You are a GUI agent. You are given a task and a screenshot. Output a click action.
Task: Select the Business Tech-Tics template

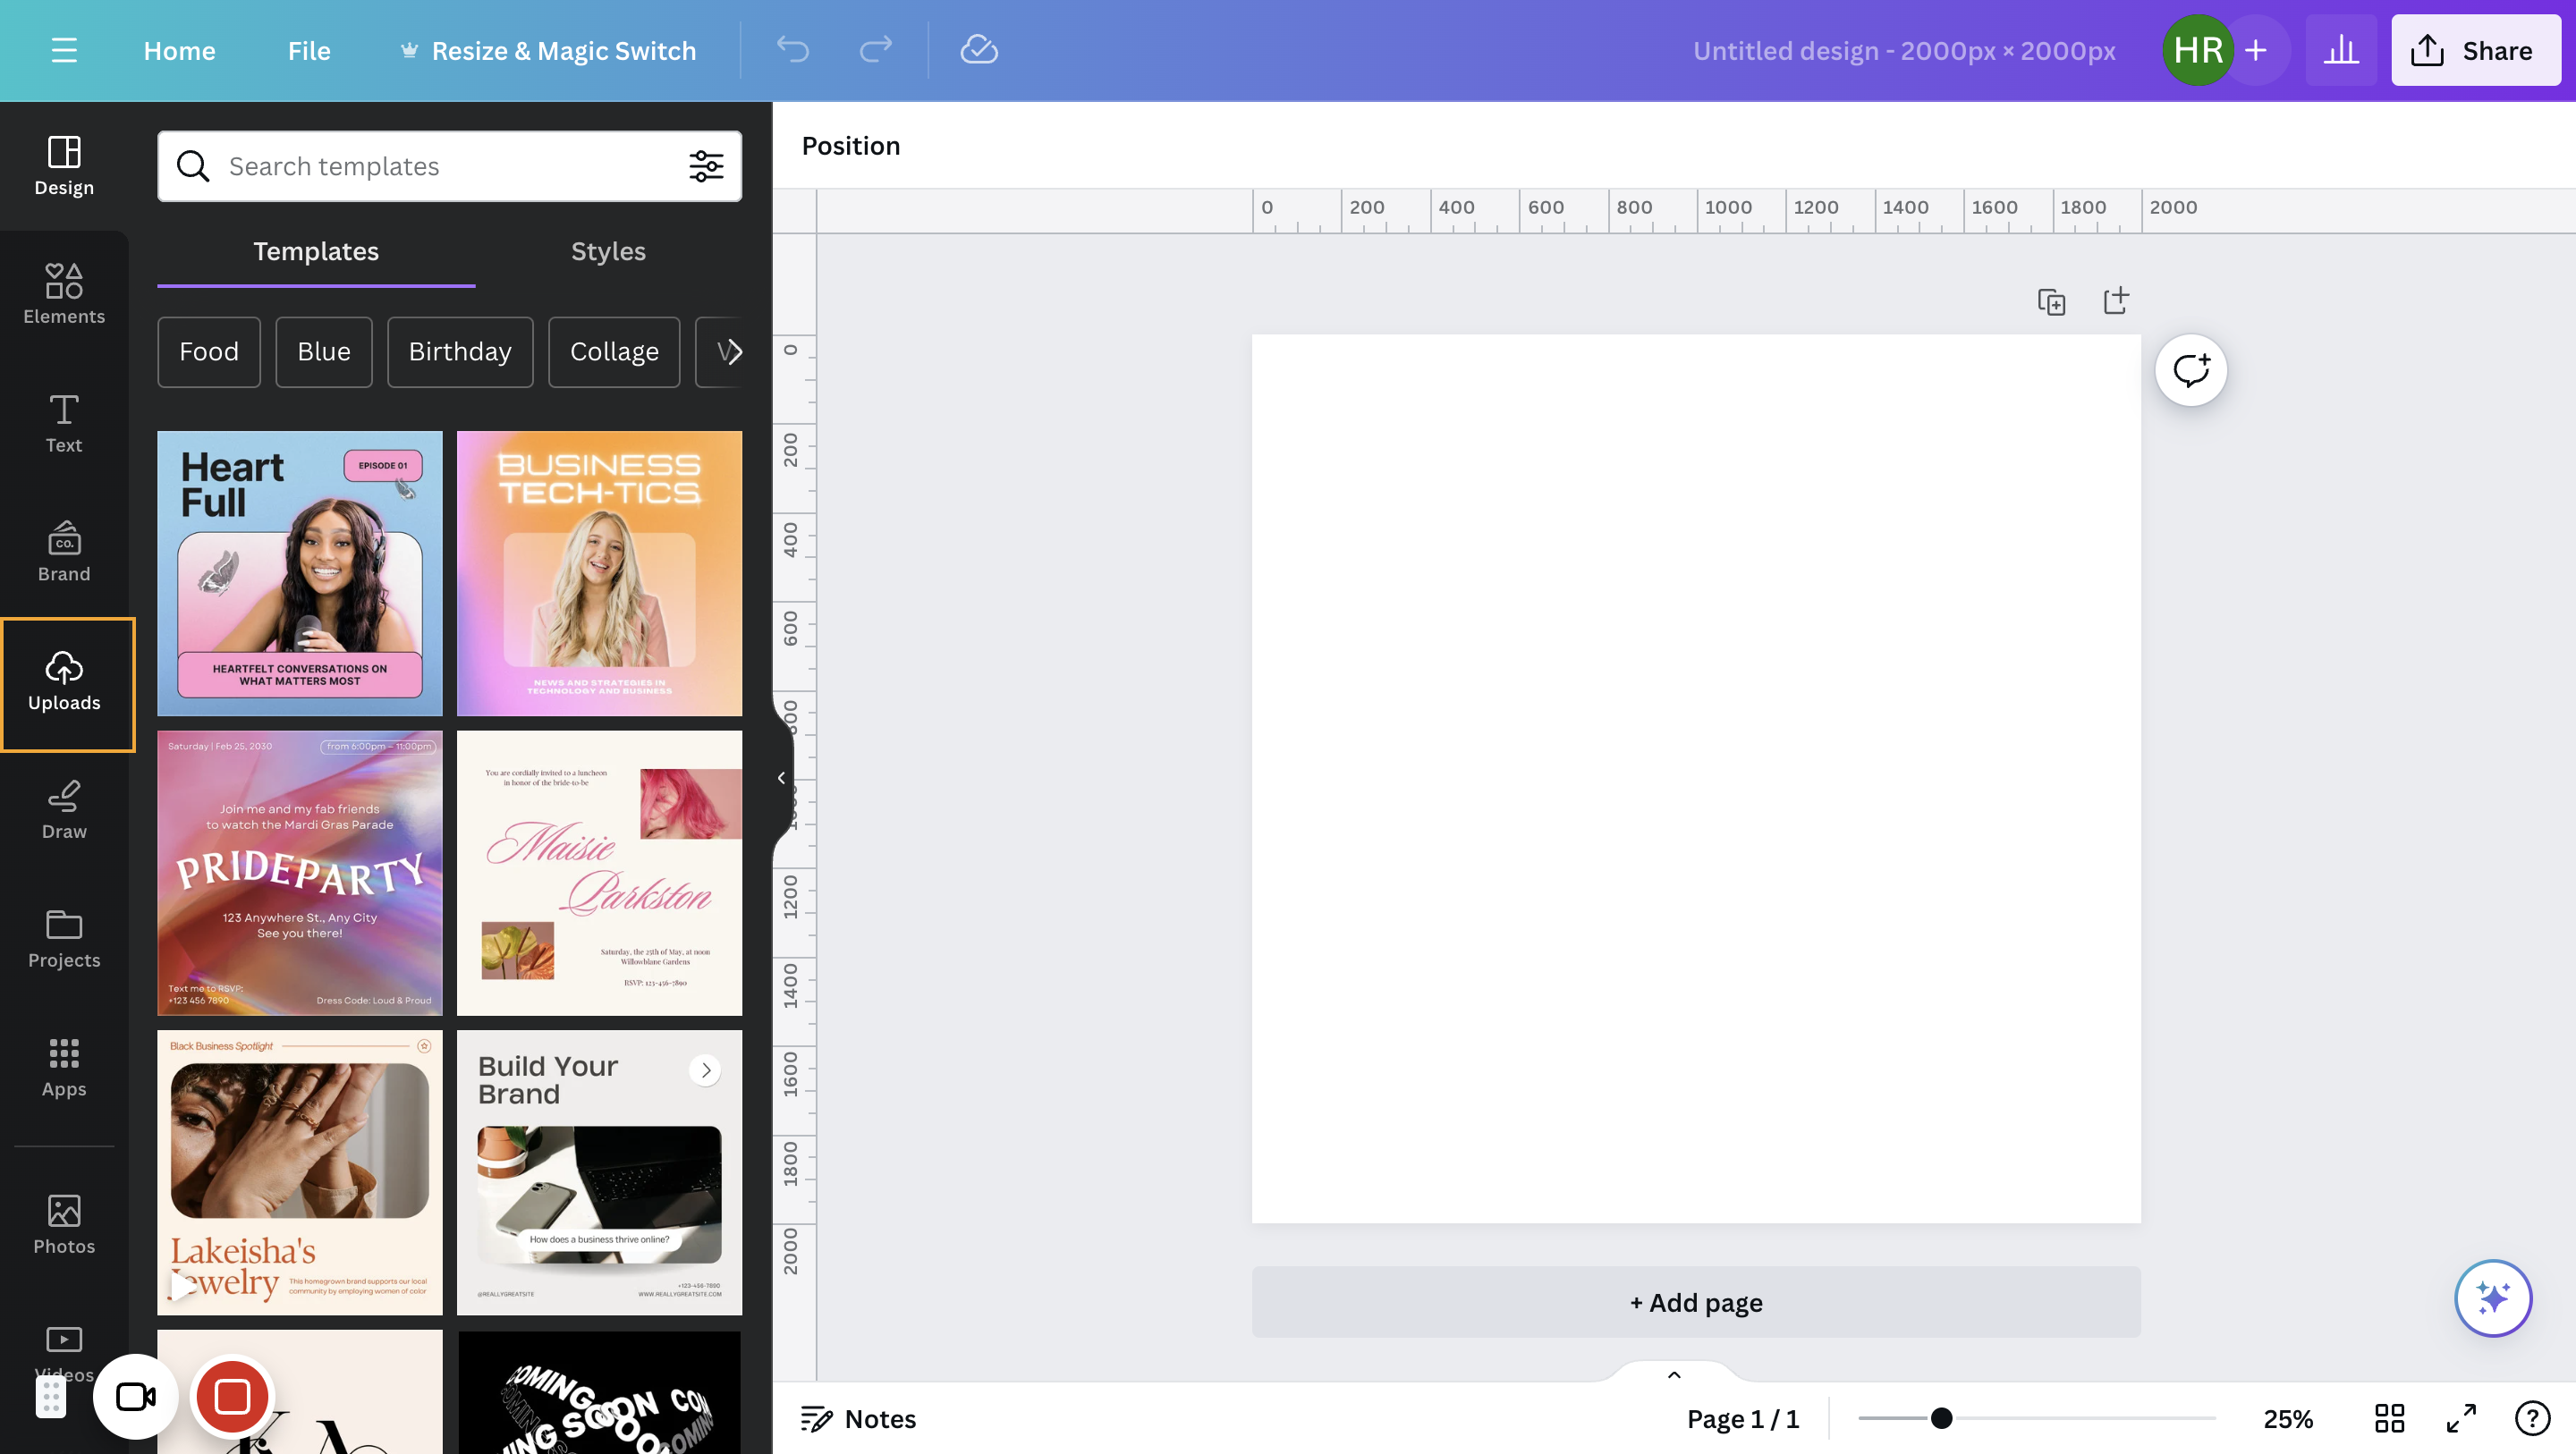coord(599,573)
